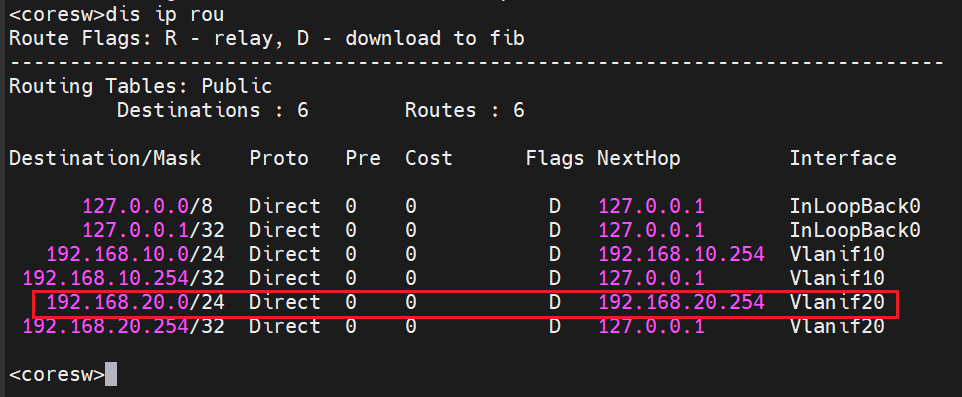Click destination 192.168.20.0/24
The height and width of the screenshot is (397, 962).
point(136,302)
